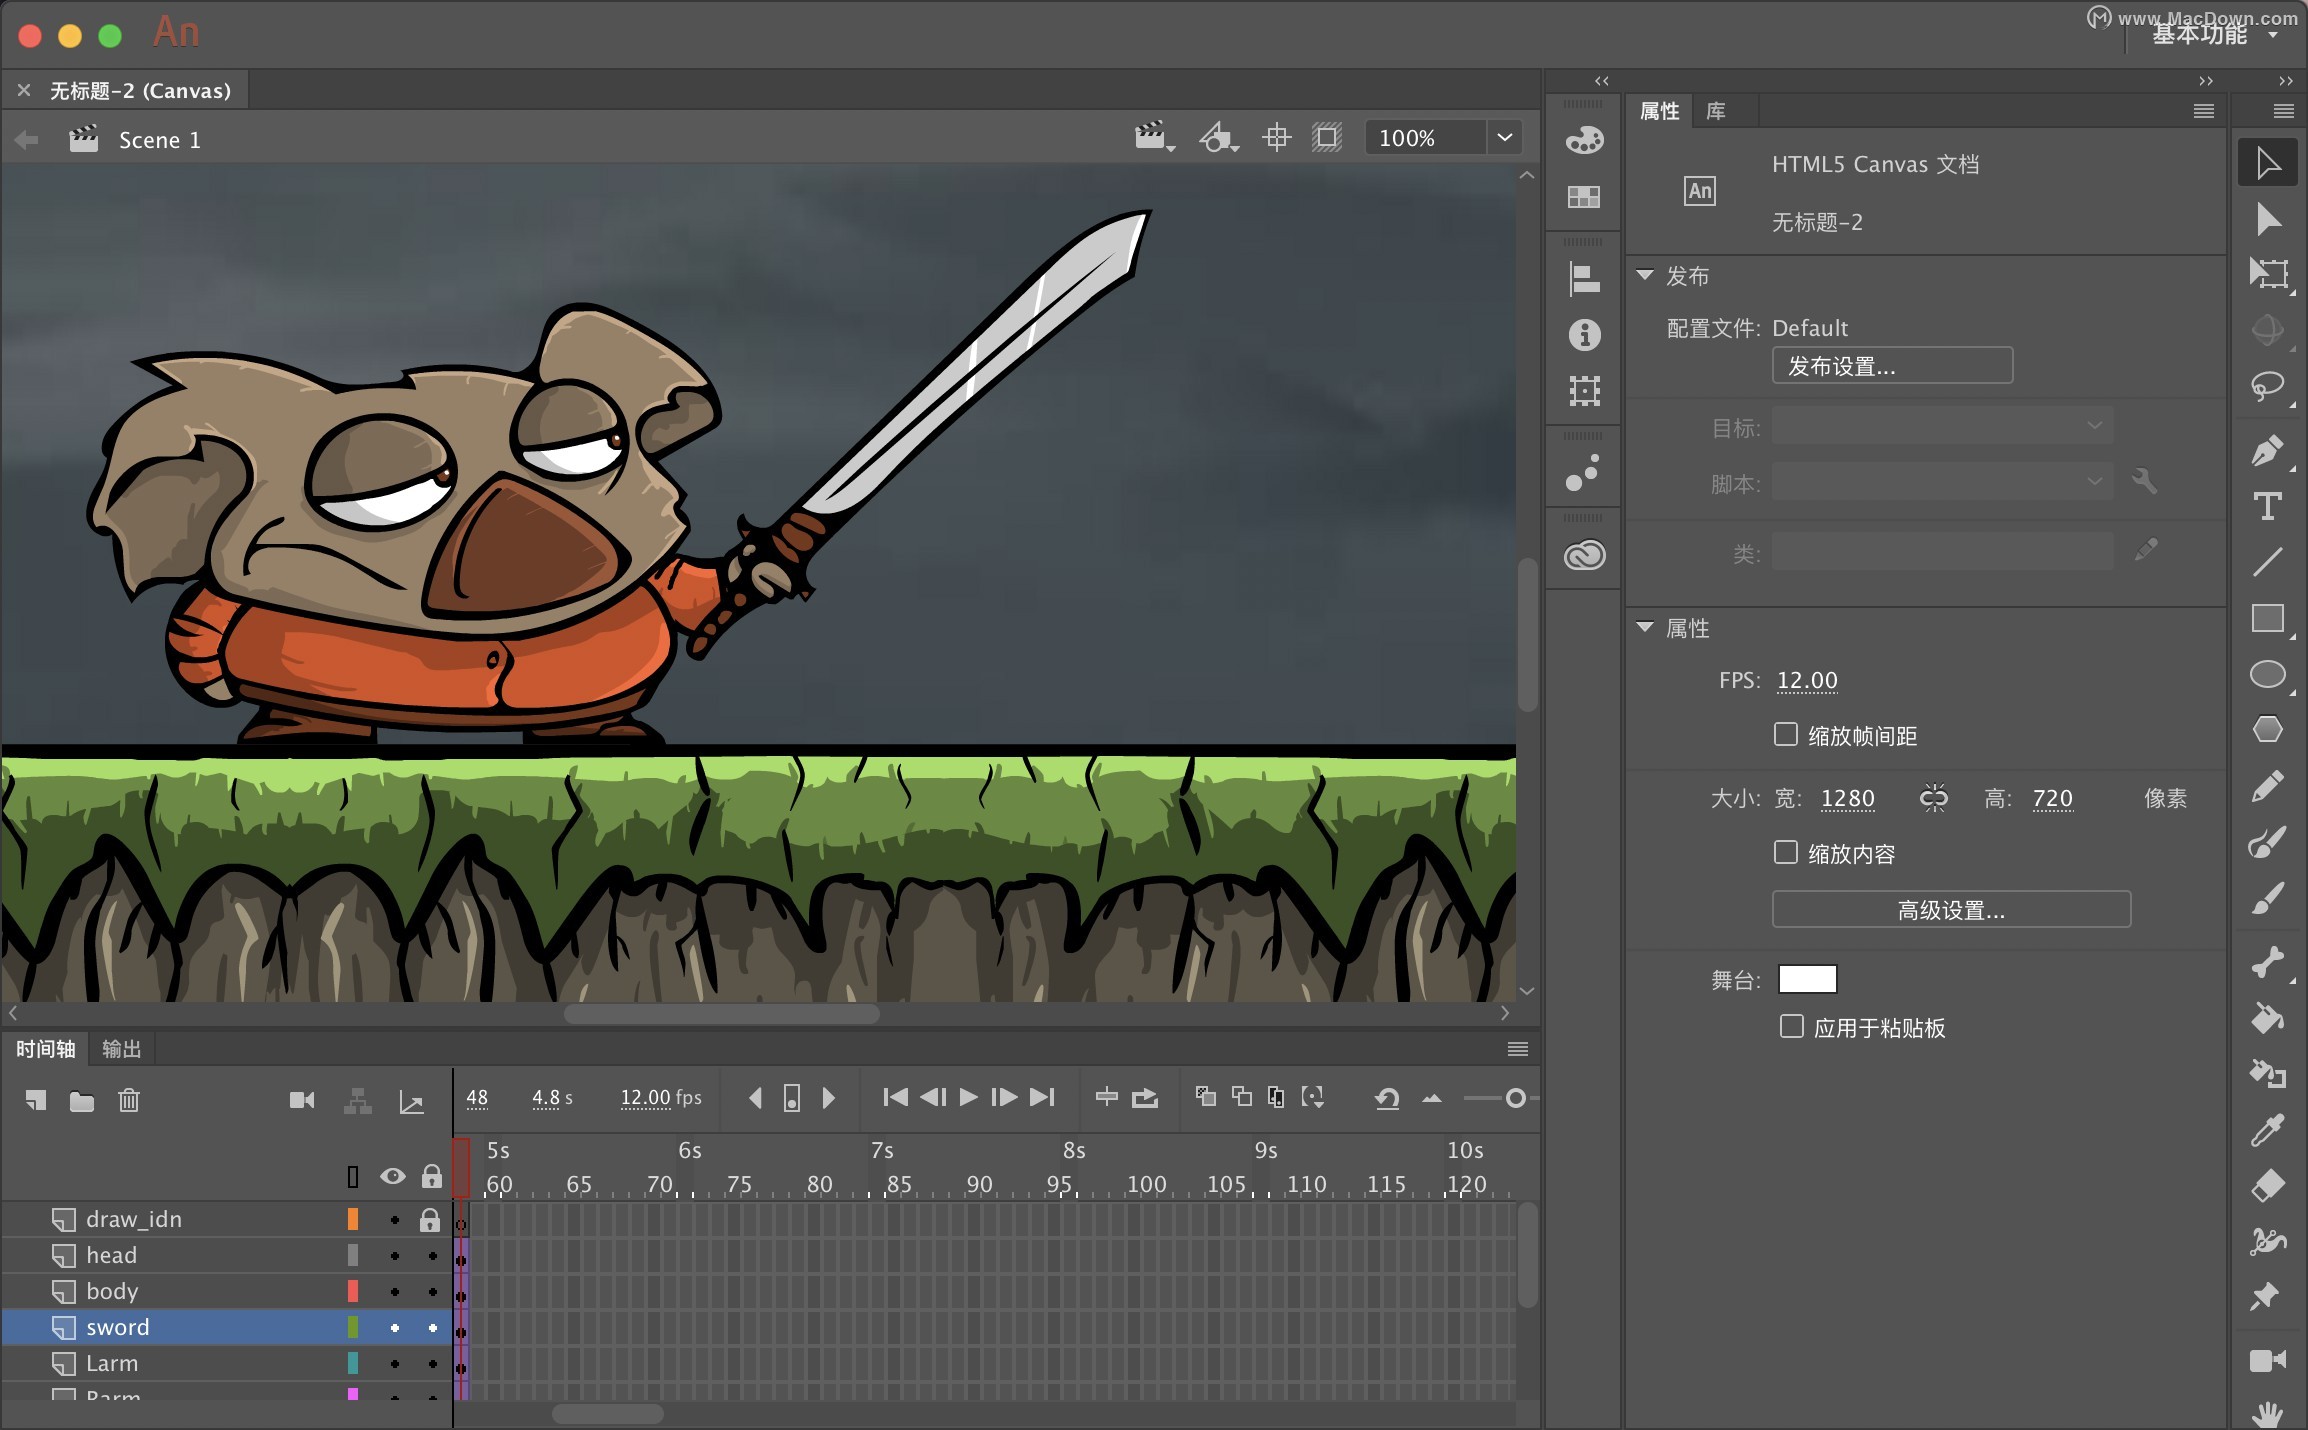2308x1430 pixels.
Task: Select the Lasso tool
Action: [2267, 387]
